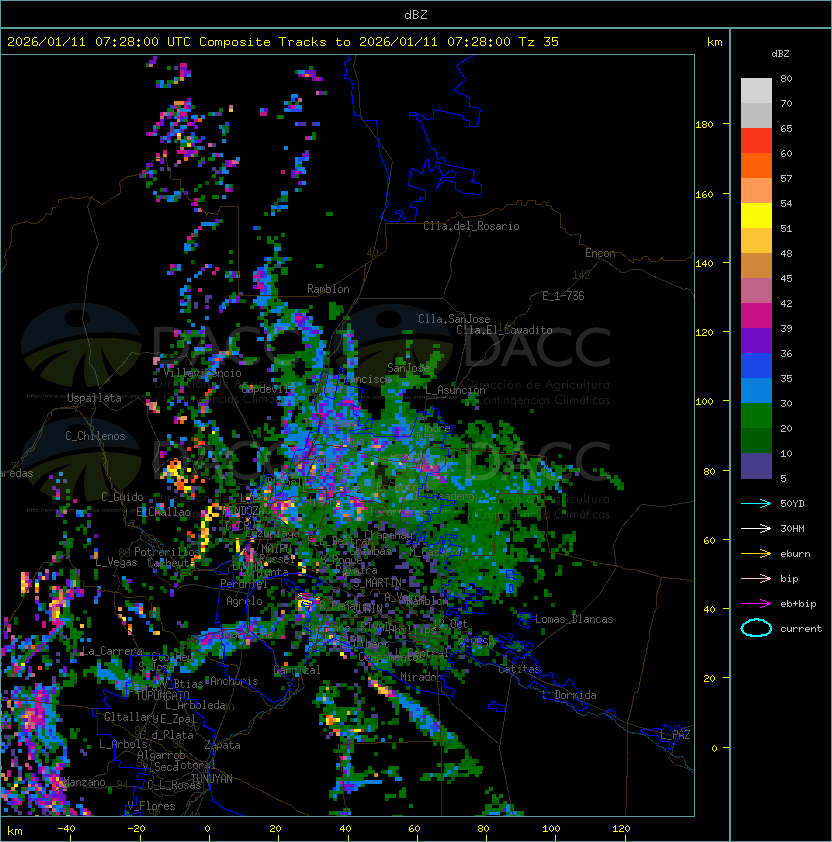Screen dimensions: 832x842
Task: Click the 'Villavicencio' map label
Action: [202, 373]
